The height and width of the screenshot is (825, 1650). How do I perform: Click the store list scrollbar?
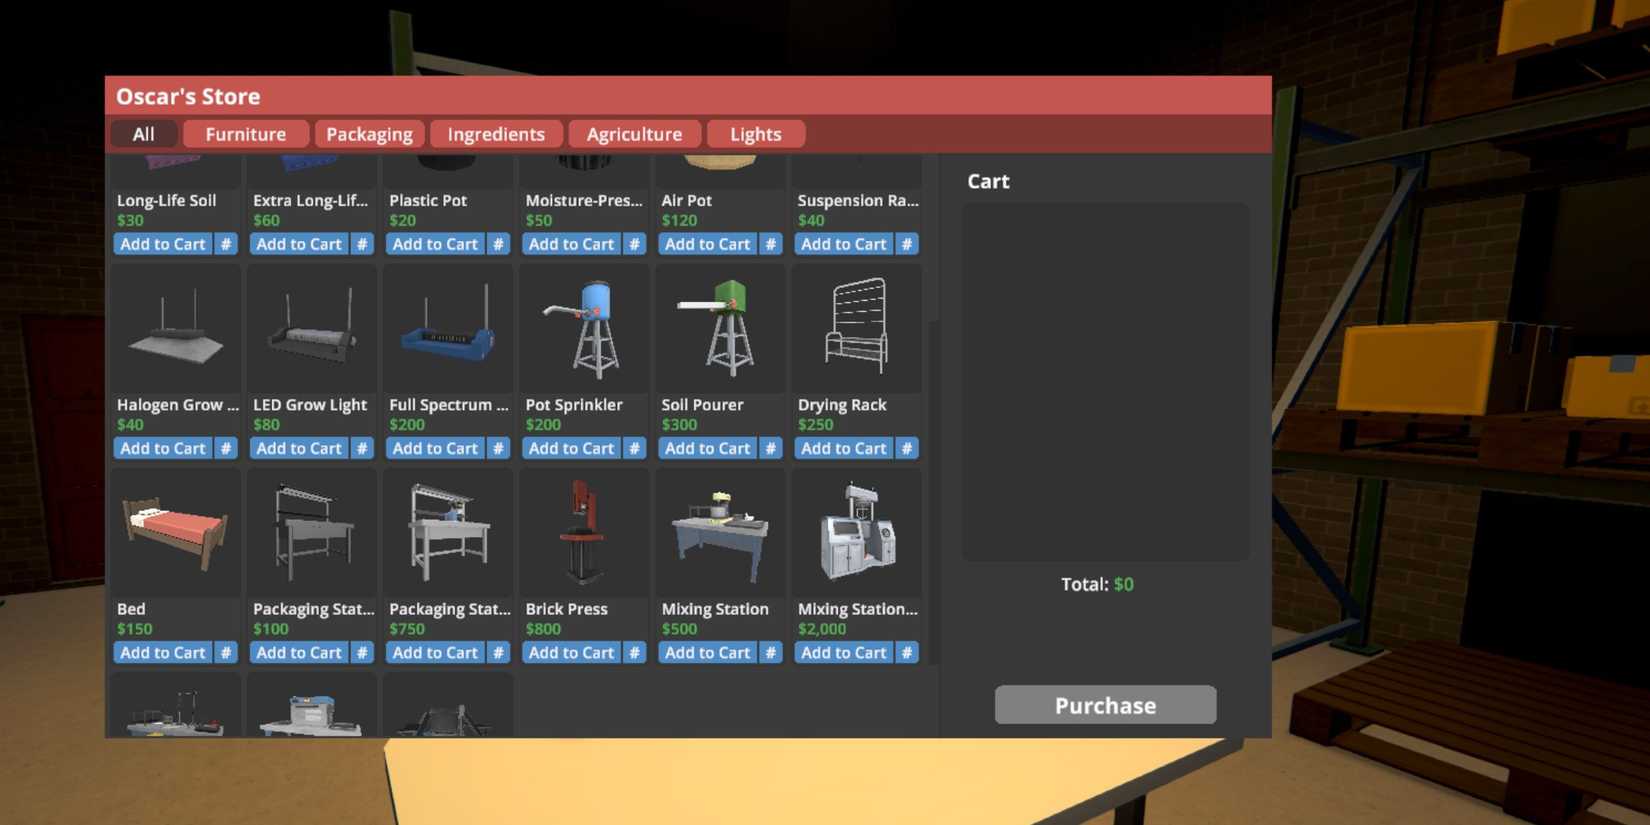click(x=933, y=492)
